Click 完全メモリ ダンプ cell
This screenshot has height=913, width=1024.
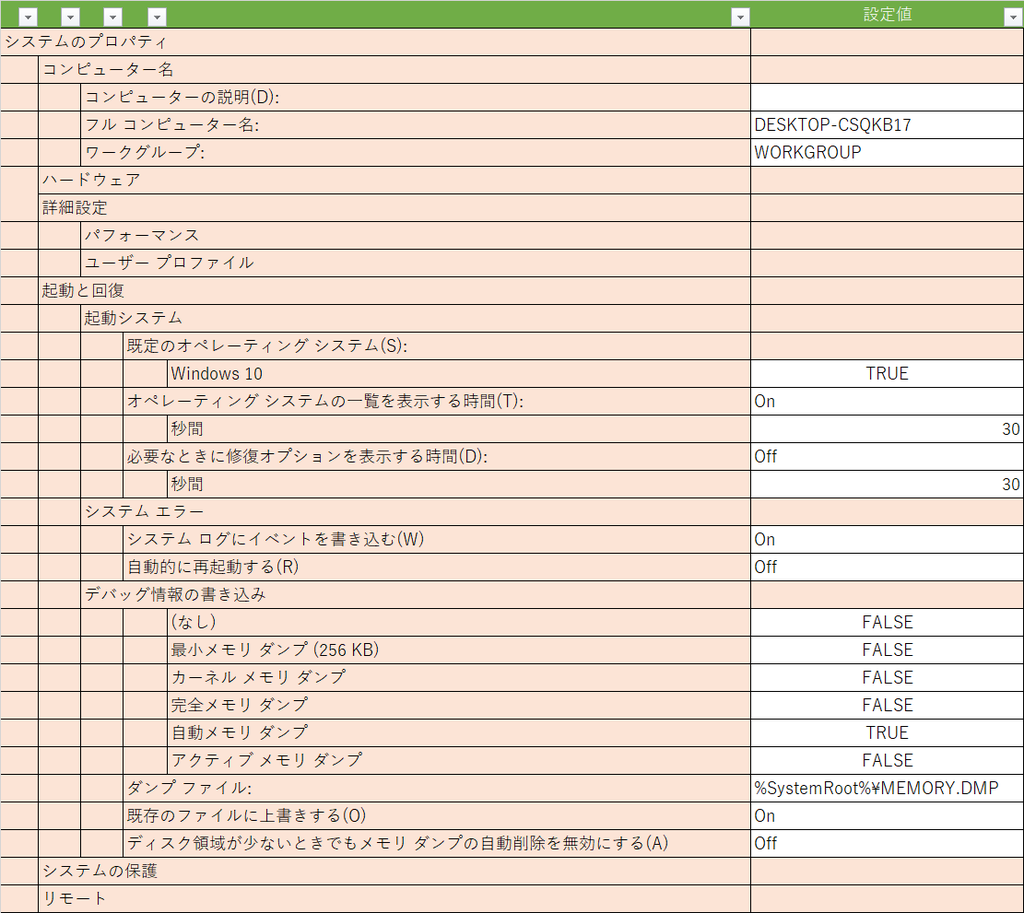coord(458,705)
